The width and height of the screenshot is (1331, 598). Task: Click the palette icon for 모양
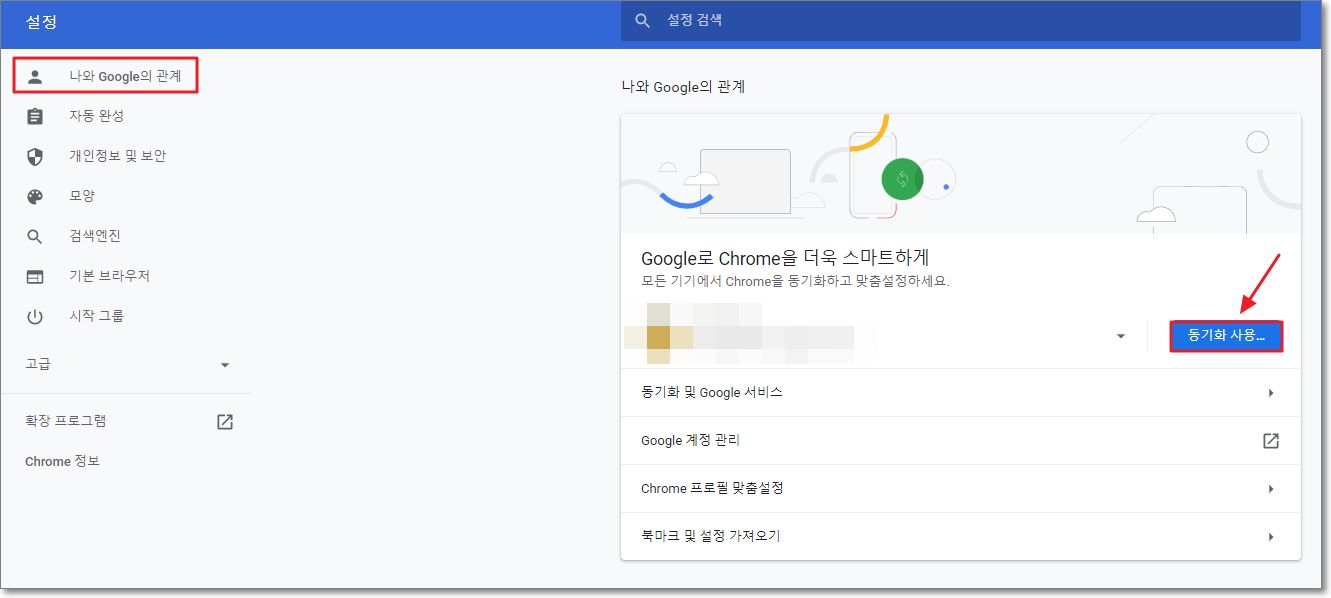[35, 196]
